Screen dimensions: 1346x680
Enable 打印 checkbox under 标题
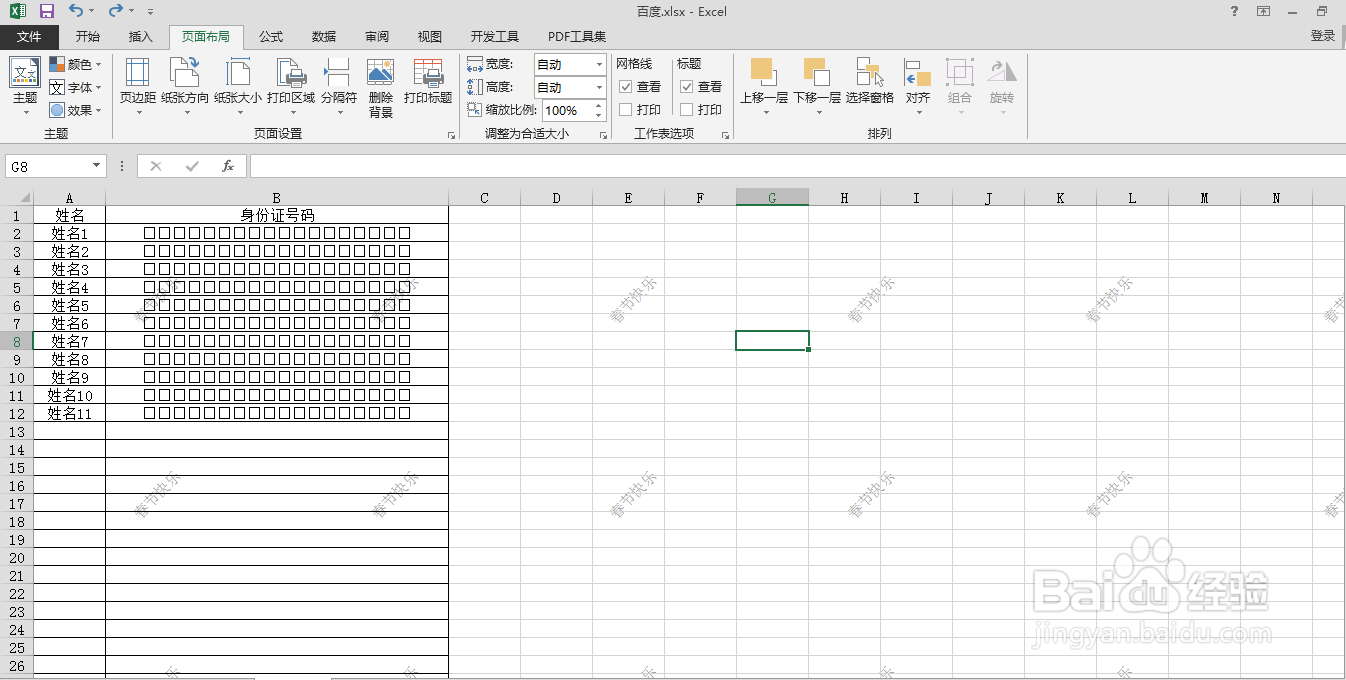pyautogui.click(x=686, y=109)
